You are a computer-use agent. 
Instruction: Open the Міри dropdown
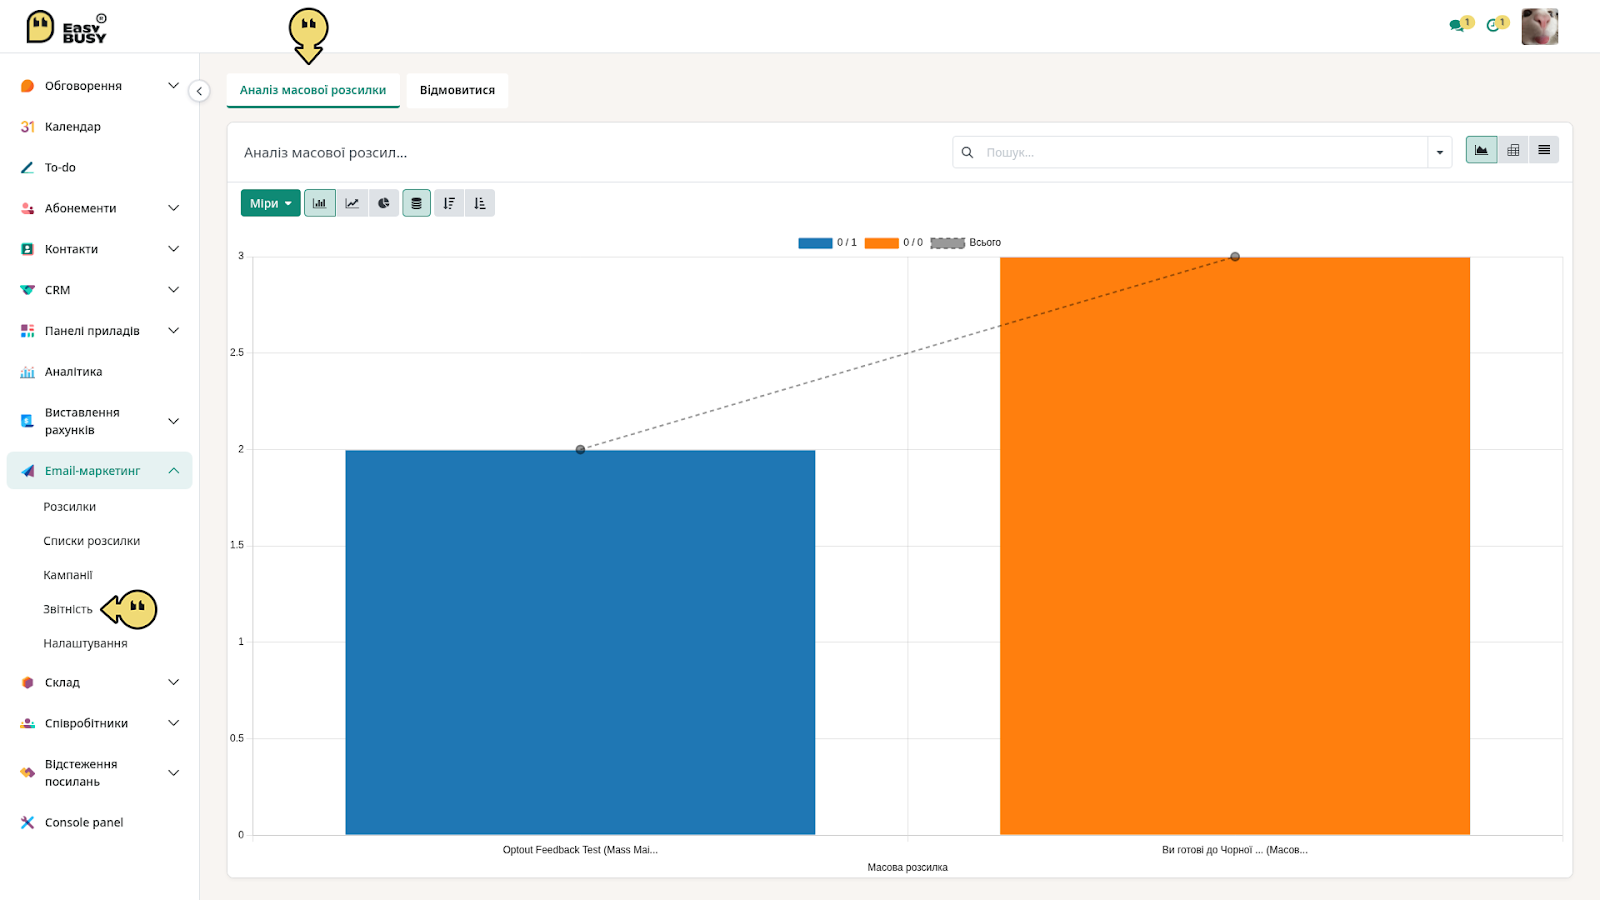[x=270, y=203]
